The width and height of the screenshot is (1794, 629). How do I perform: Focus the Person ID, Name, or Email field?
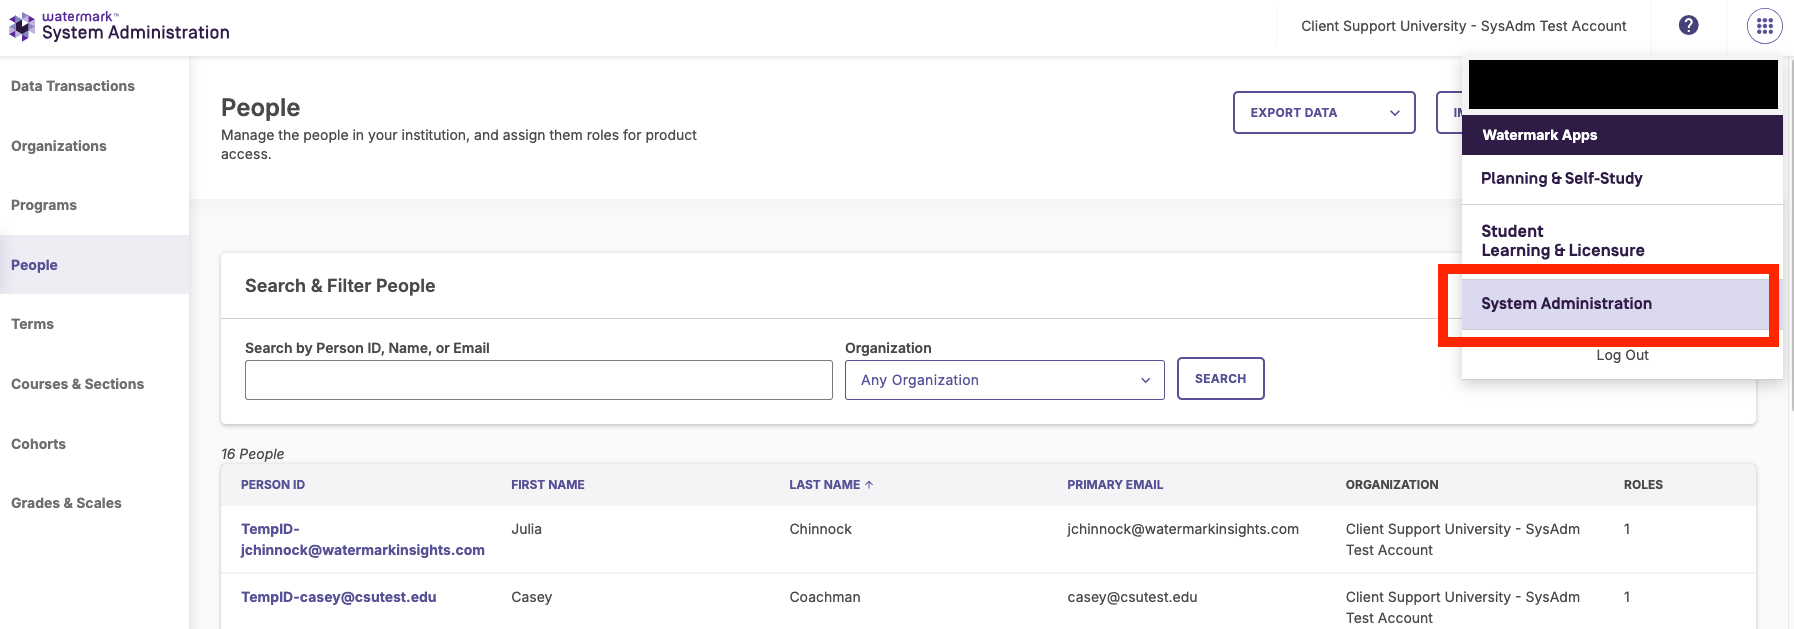tap(538, 380)
